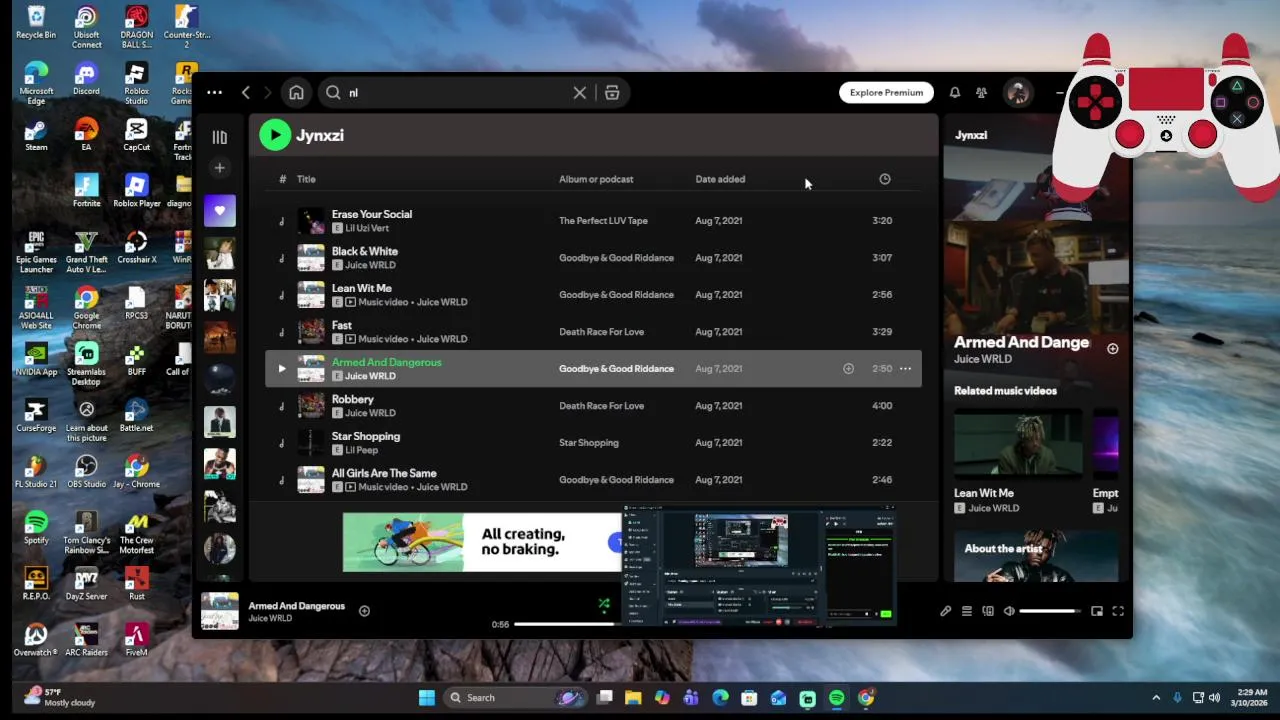Click the Title column header

306,179
